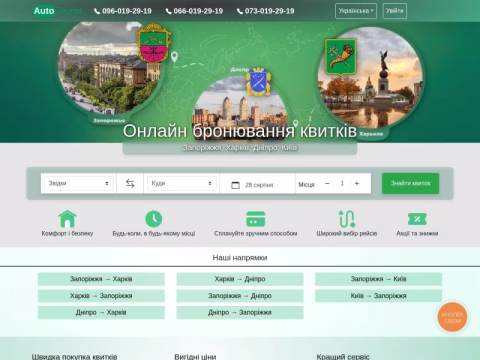Click the Kharkiv coat of arms emblem

(x=341, y=57)
